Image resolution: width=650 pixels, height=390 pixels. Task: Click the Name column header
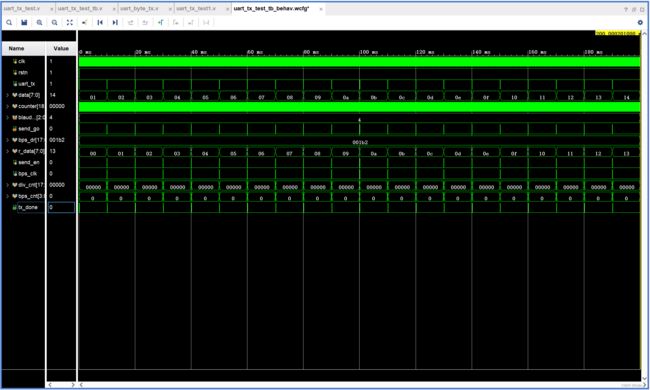pyautogui.click(x=23, y=48)
